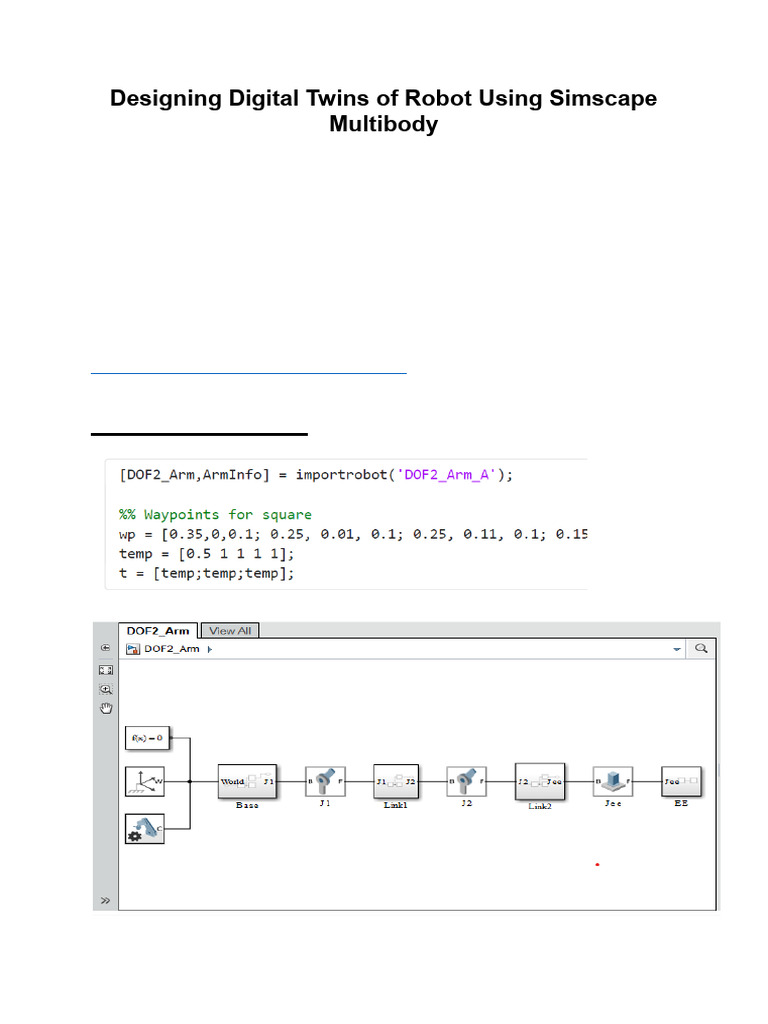Viewport: 768px width, 1024px height.
Task: Expand the breadcrumb arrow after DOF2_Arm
Action: (210, 649)
